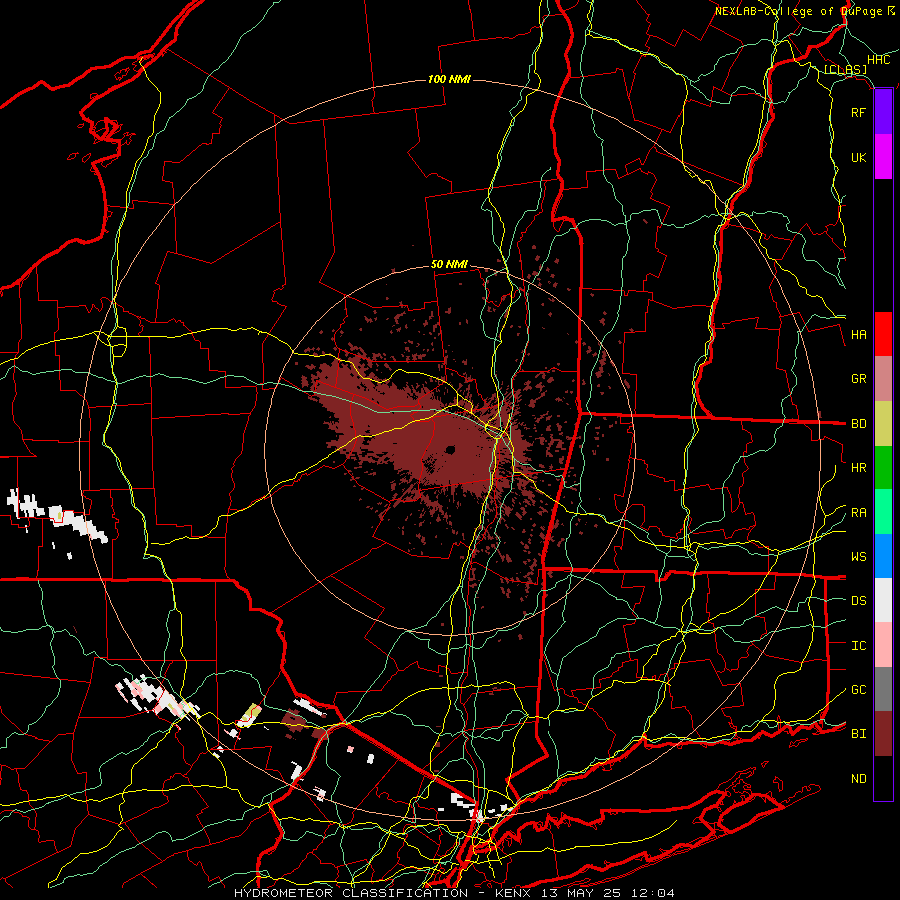Click the WS blue legend swatch
The image size is (900, 900).
(x=883, y=556)
